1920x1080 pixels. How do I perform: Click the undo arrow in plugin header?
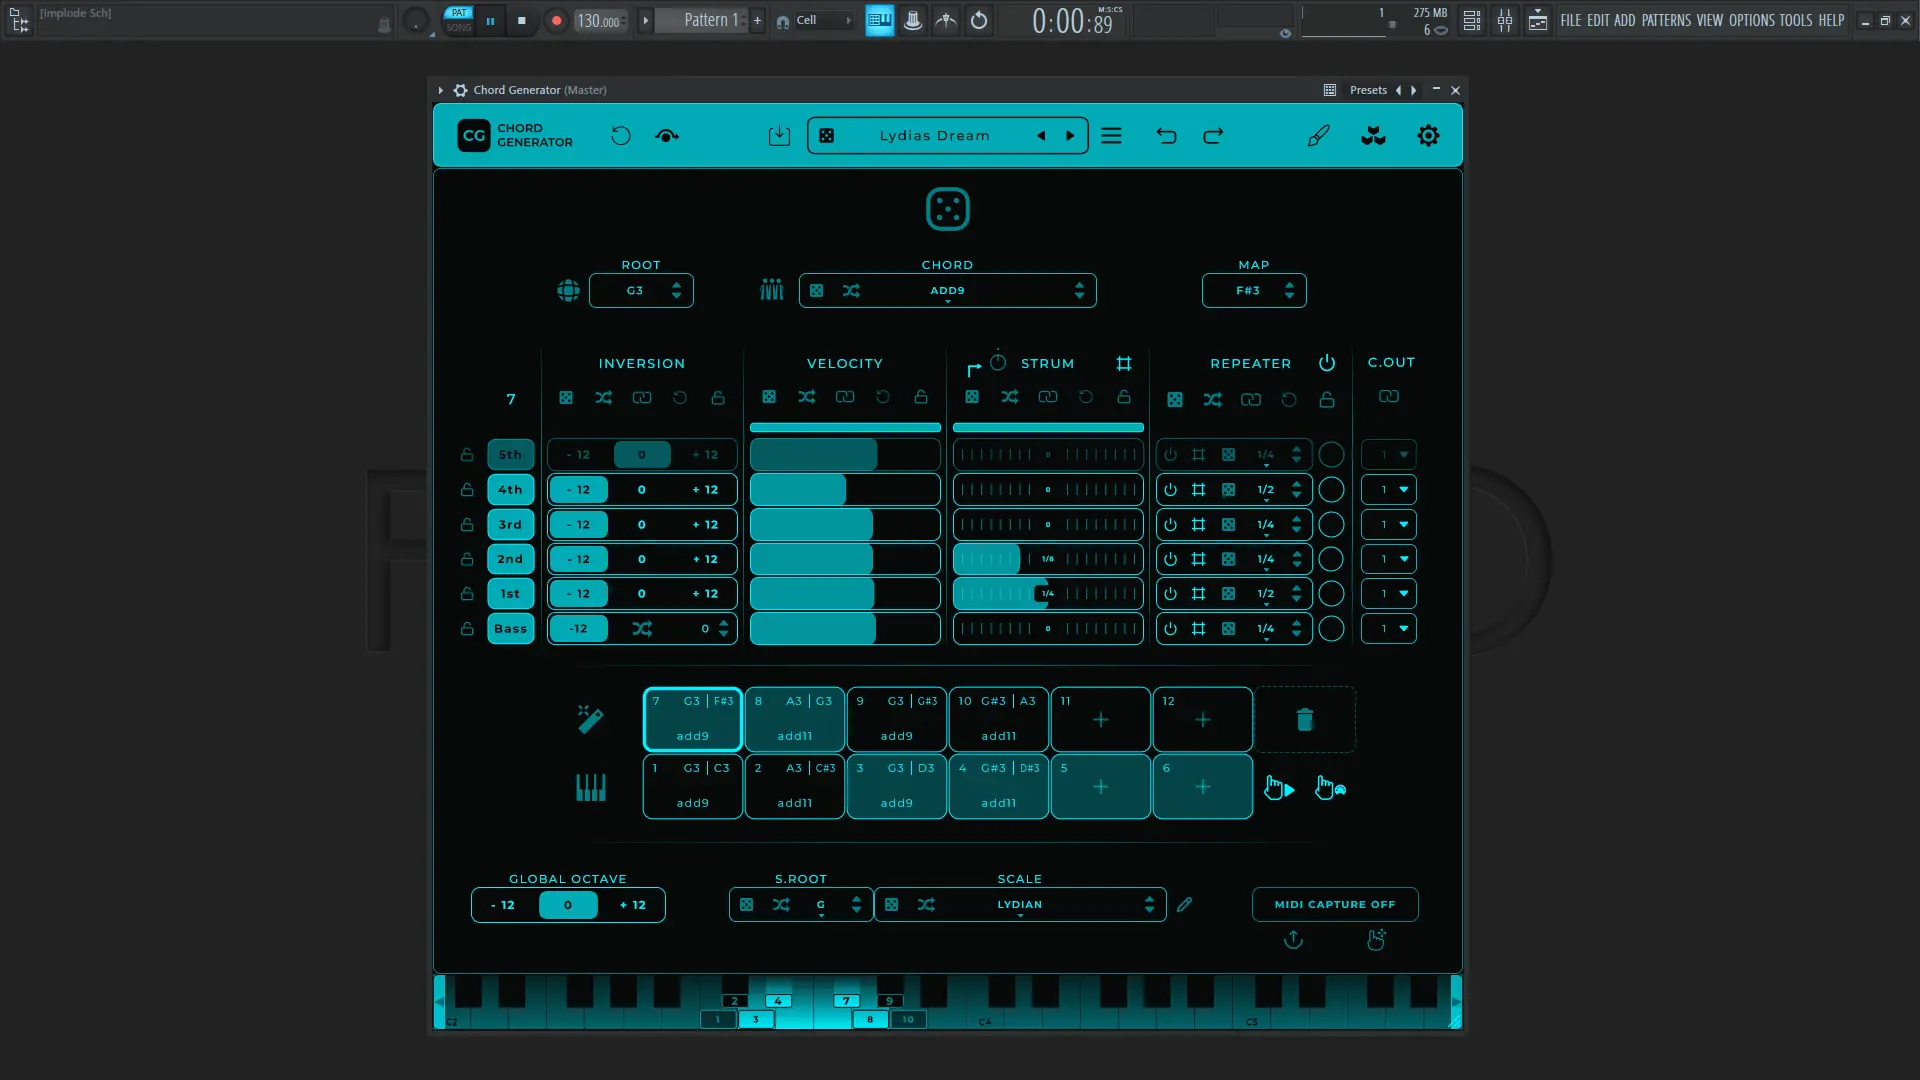click(1166, 136)
